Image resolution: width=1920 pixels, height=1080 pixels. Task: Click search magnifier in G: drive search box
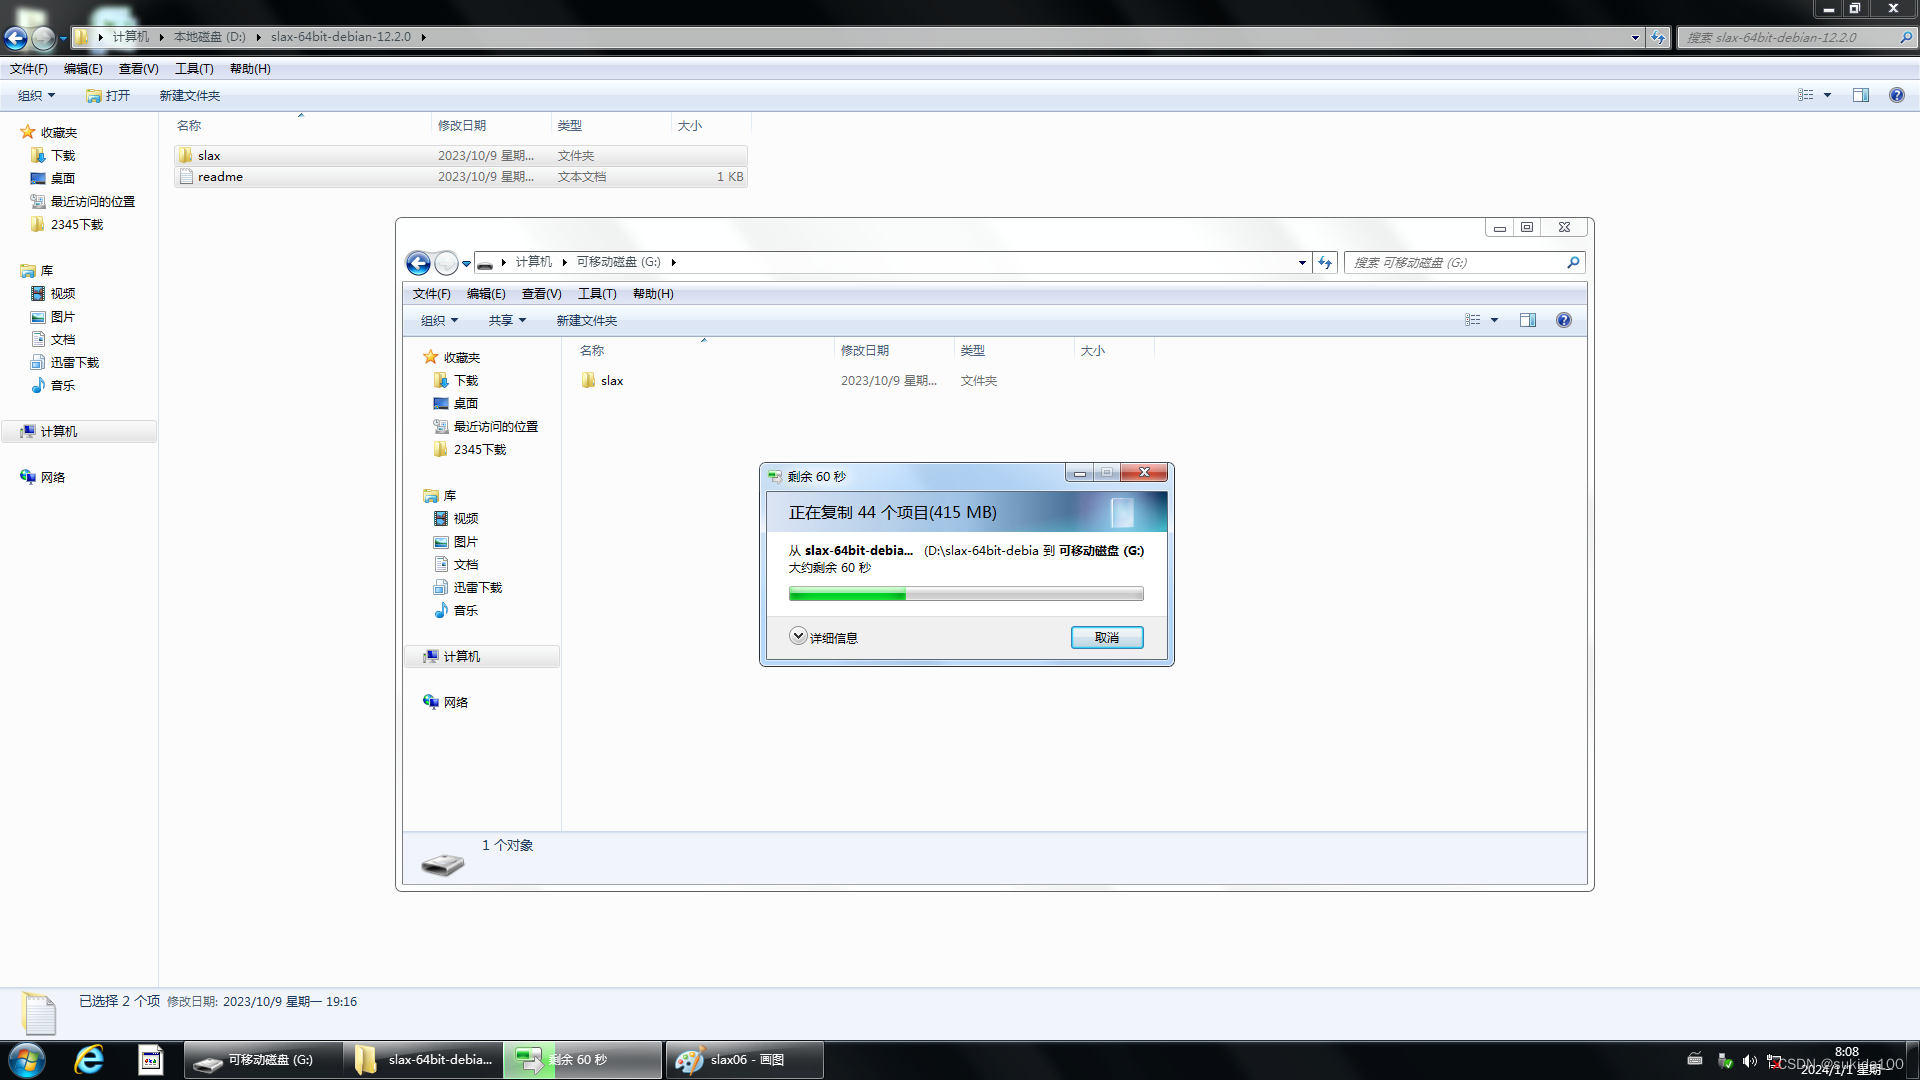1573,263
